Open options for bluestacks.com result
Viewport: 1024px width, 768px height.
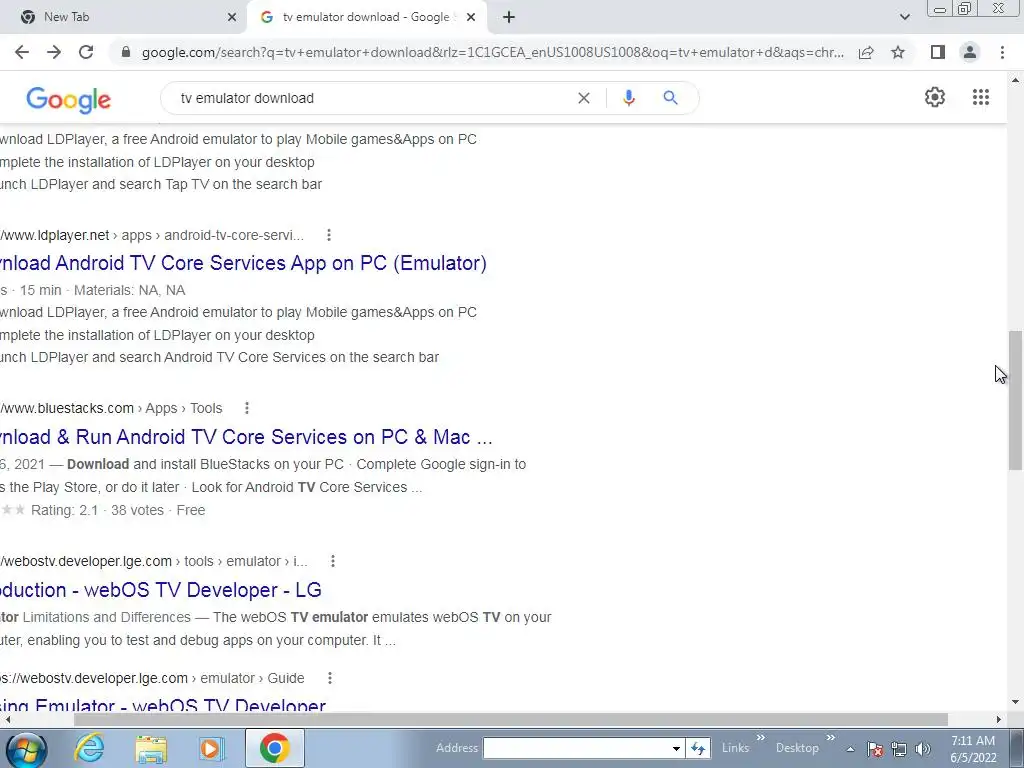246,408
